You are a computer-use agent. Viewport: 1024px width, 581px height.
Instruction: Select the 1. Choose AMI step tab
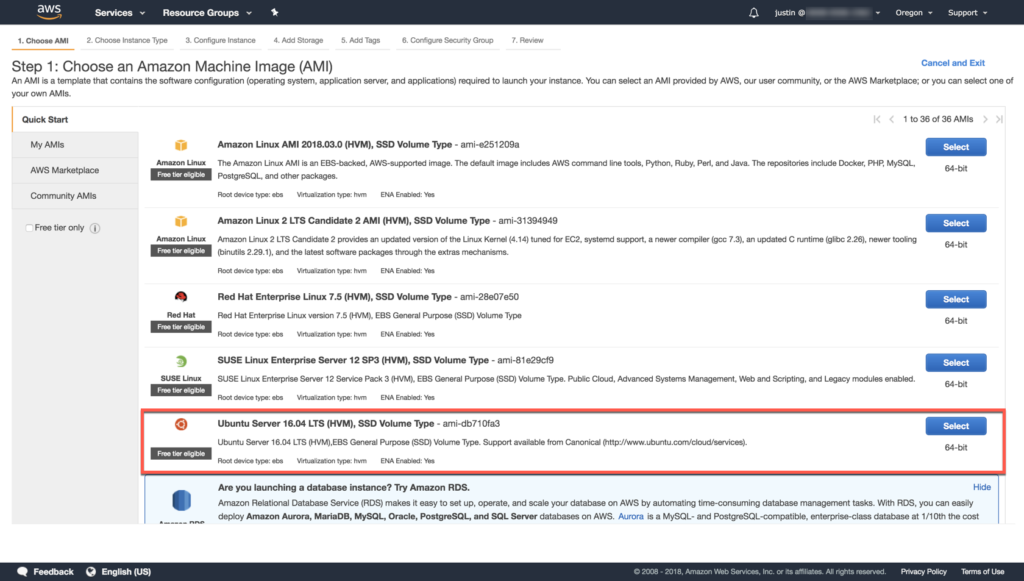click(43, 40)
